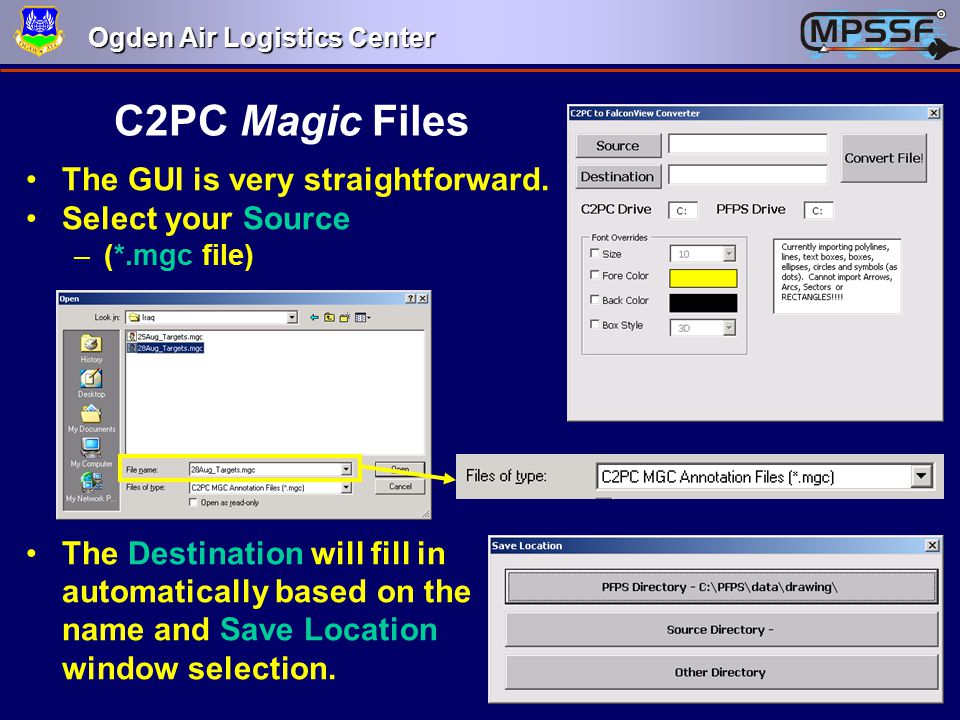
Task: Open the History shortcut in Open dialog
Action: point(91,349)
